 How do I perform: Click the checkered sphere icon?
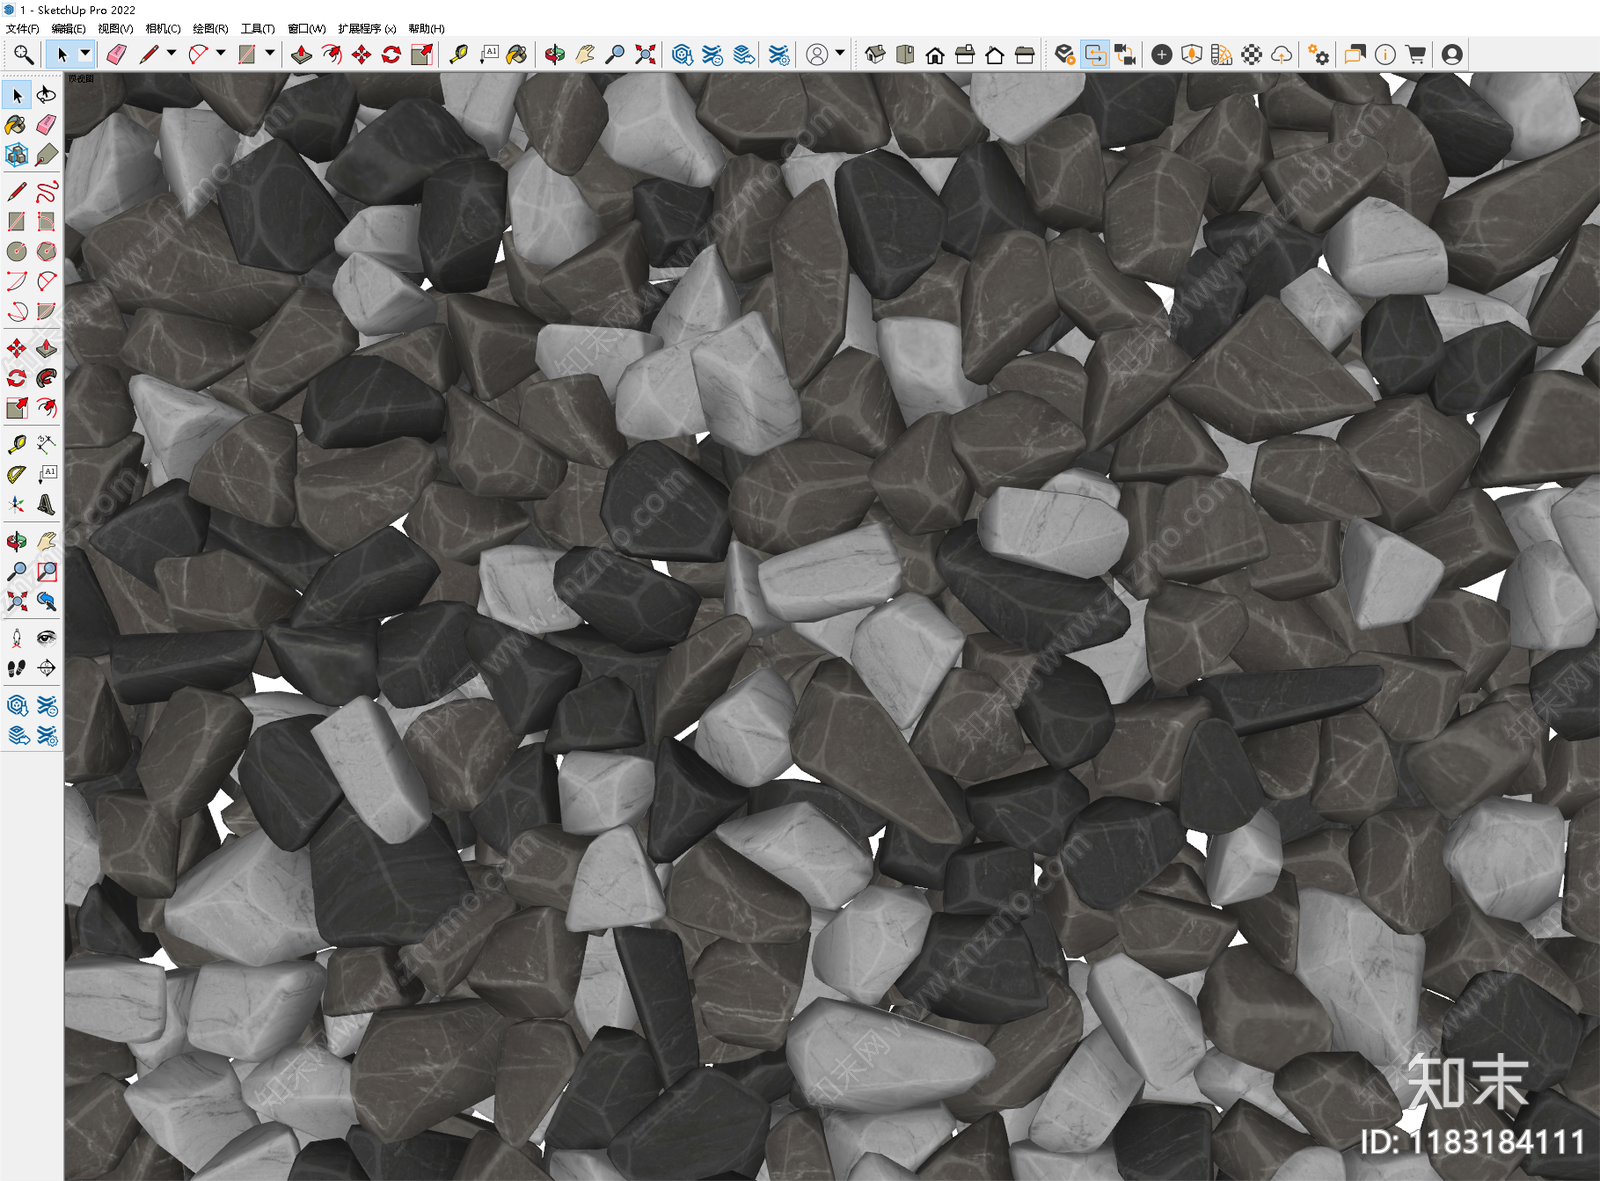[x=1252, y=54]
